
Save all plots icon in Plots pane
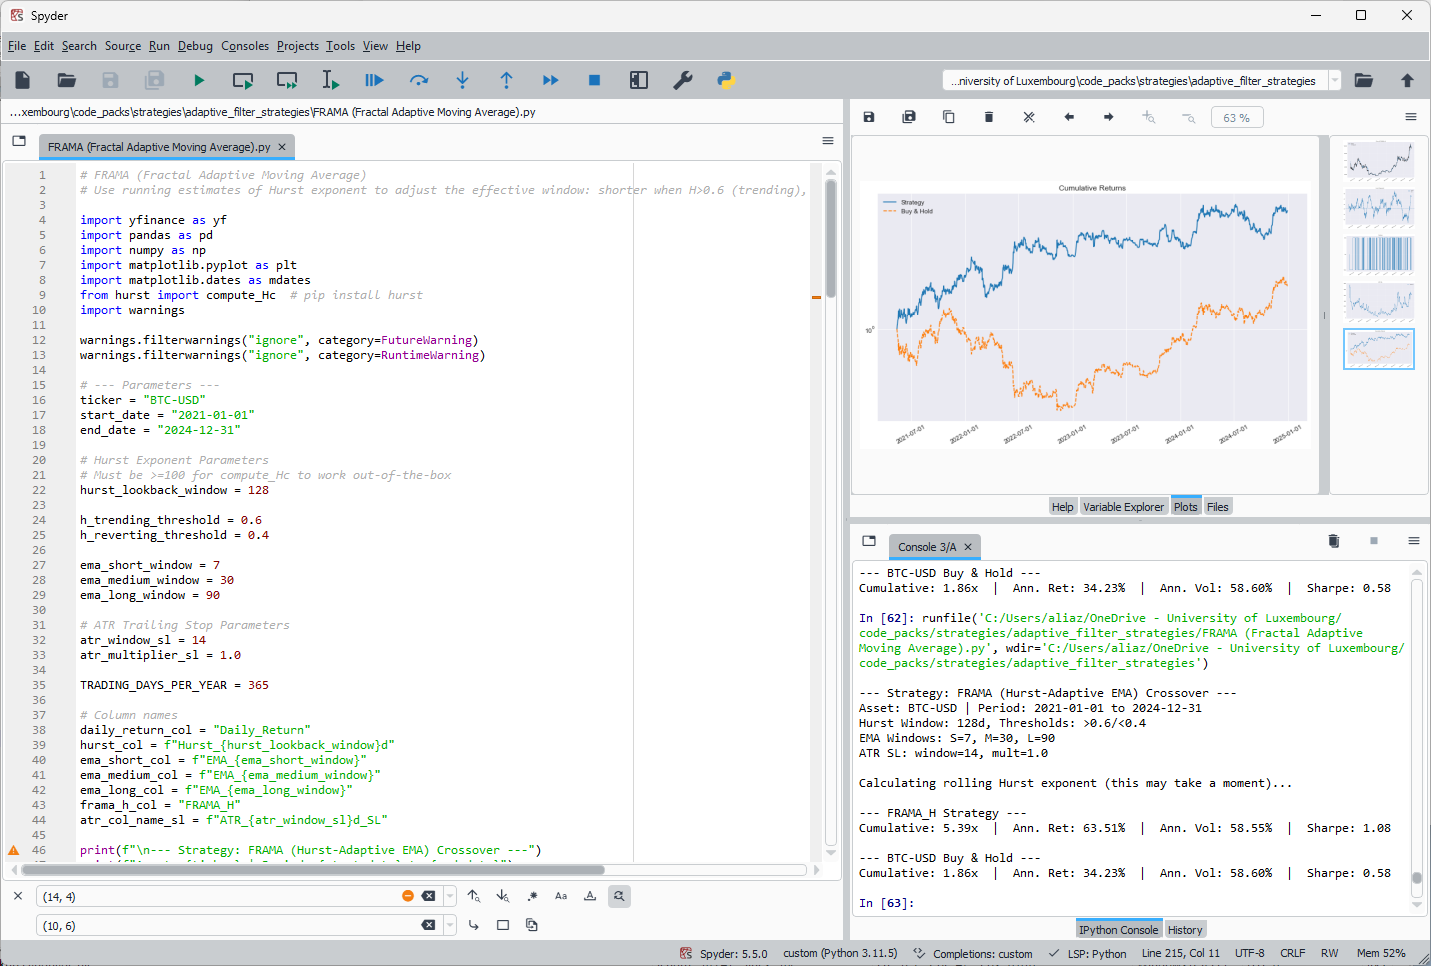909,117
